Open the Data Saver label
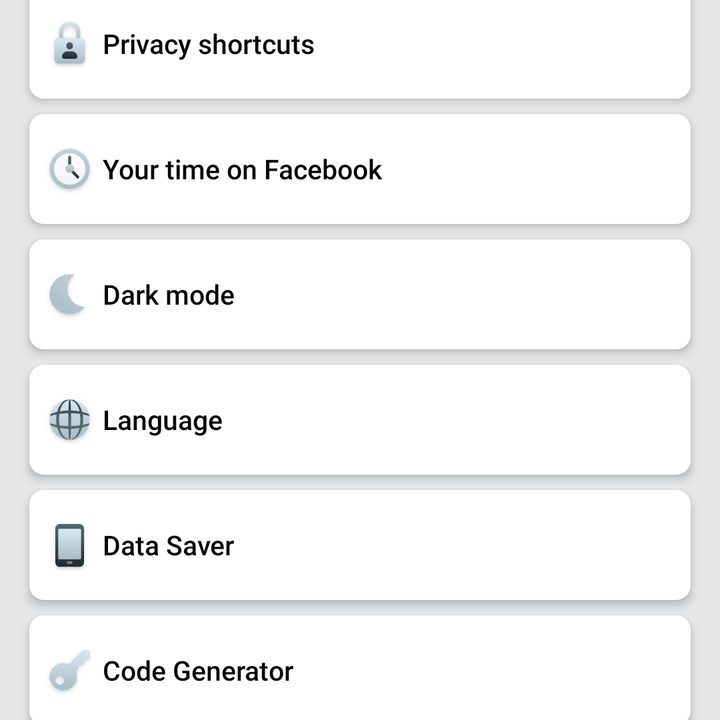Image resolution: width=720 pixels, height=720 pixels. coord(169,546)
